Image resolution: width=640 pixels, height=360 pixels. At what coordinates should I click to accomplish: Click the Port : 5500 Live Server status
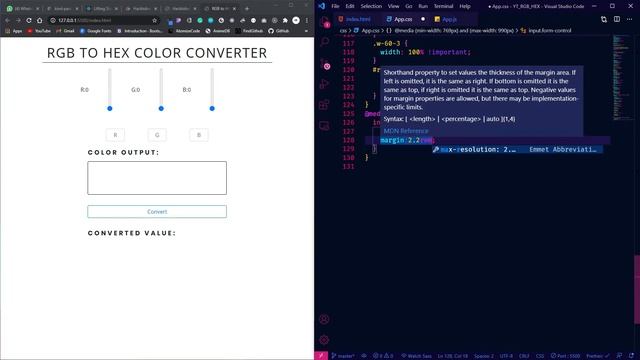(566, 356)
